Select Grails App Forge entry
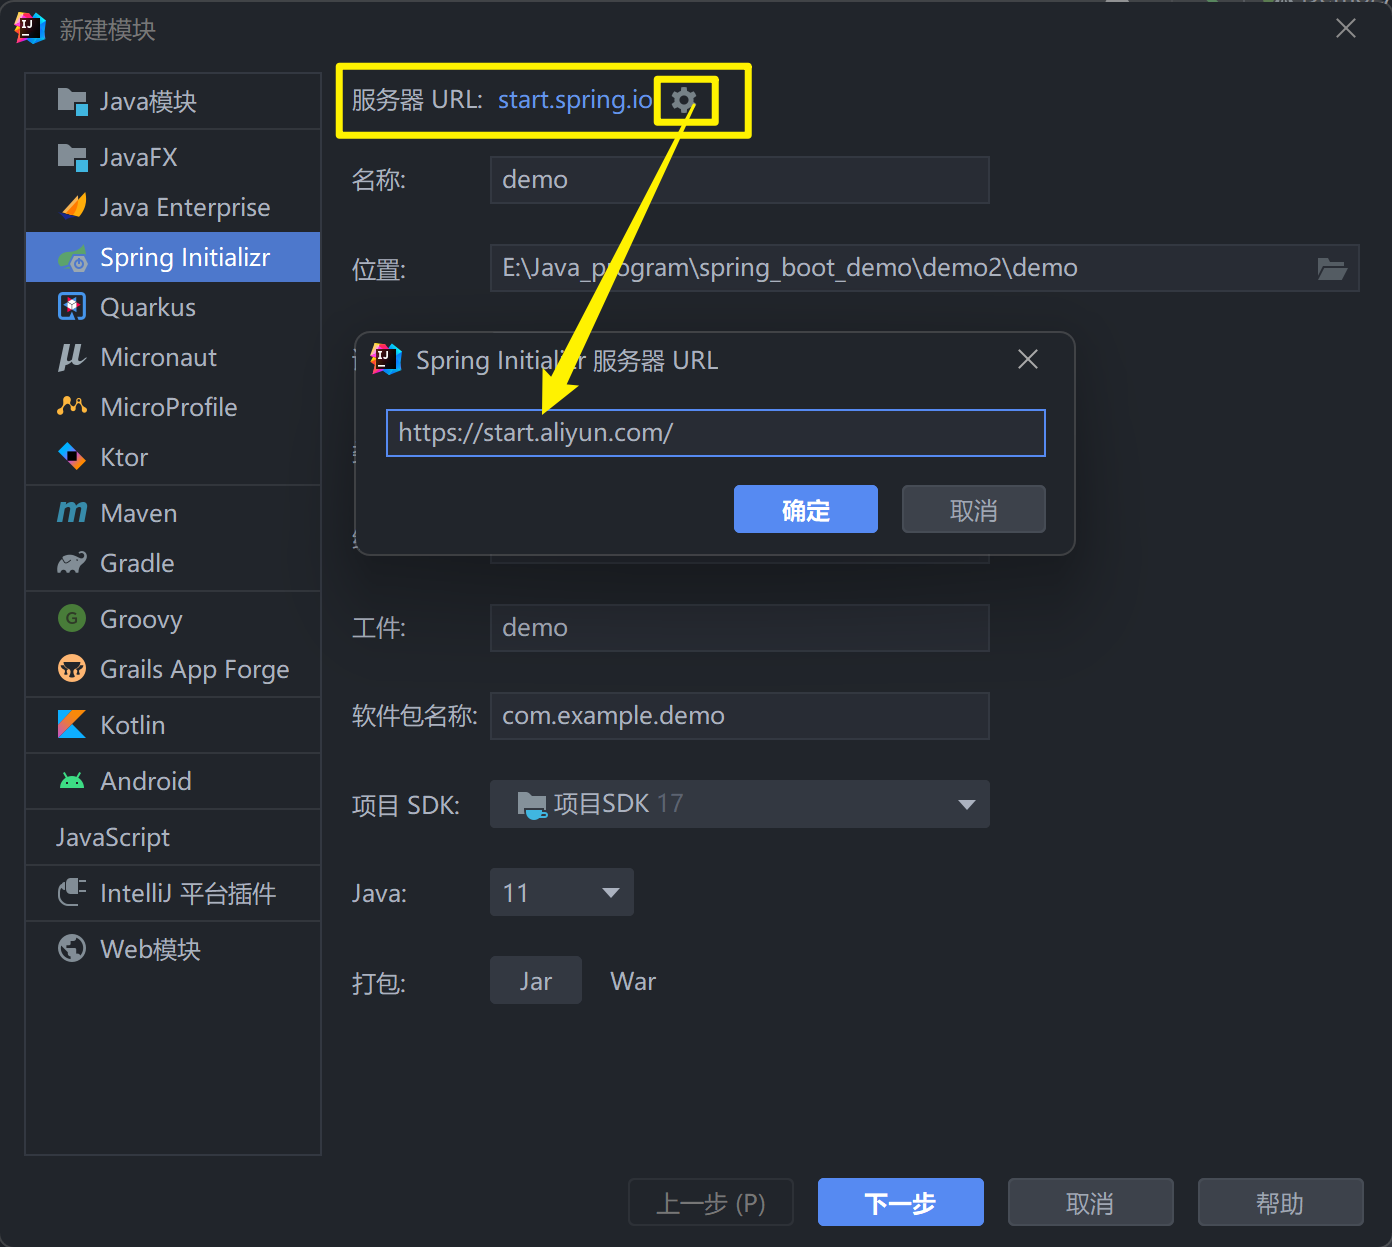This screenshot has width=1392, height=1247. 173,669
